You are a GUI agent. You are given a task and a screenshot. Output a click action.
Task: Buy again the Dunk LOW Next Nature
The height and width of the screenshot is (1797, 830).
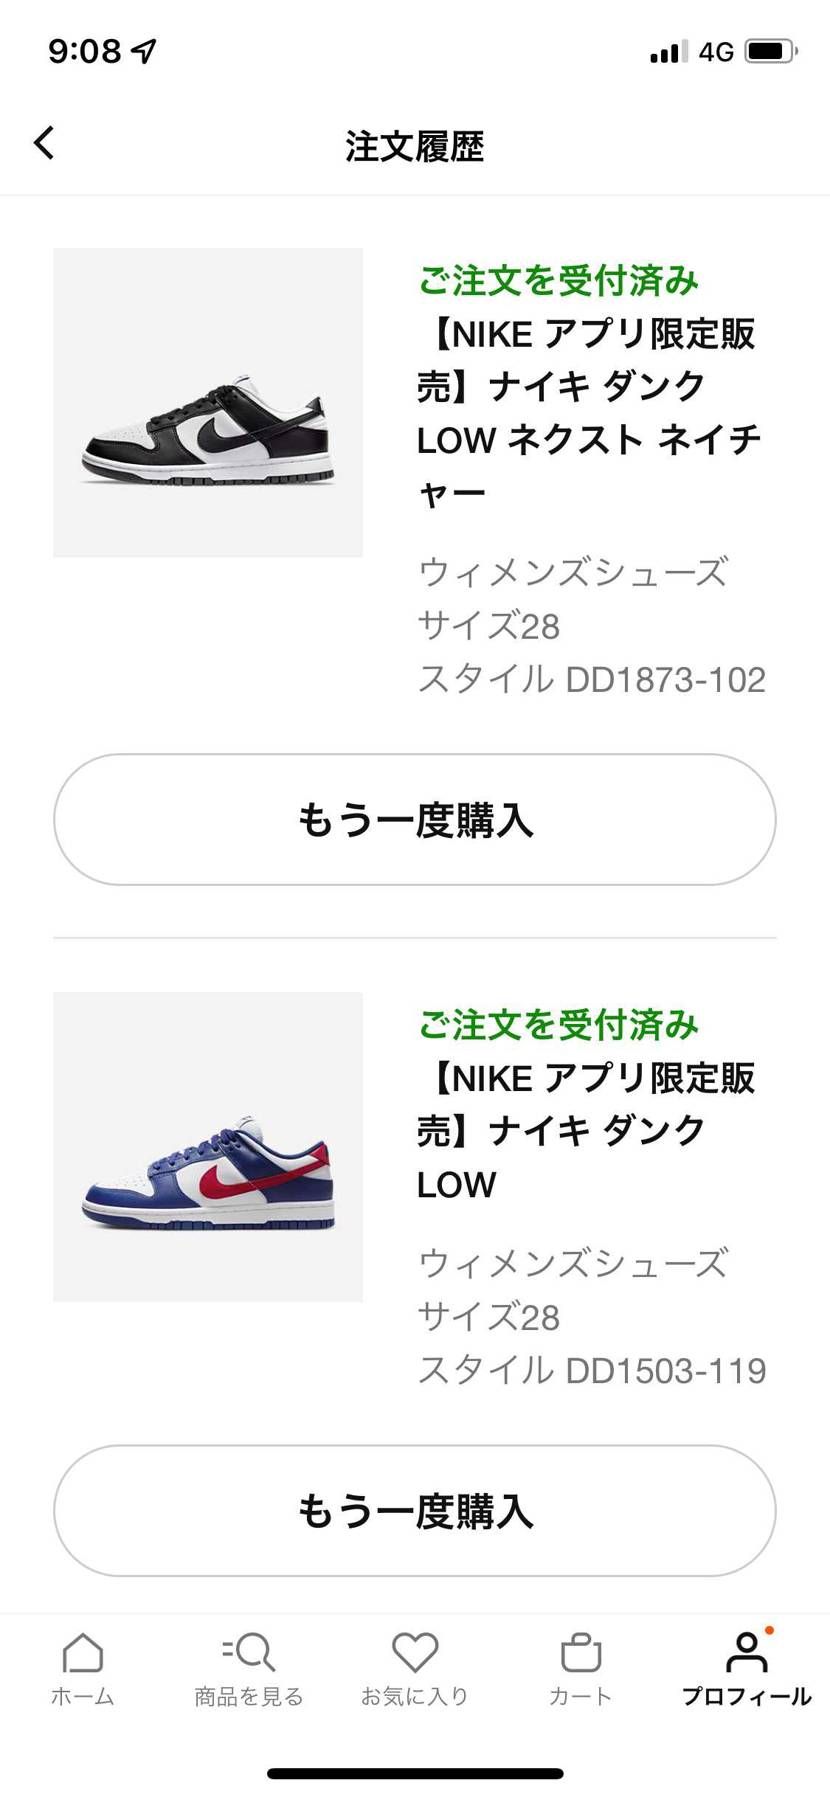415,820
